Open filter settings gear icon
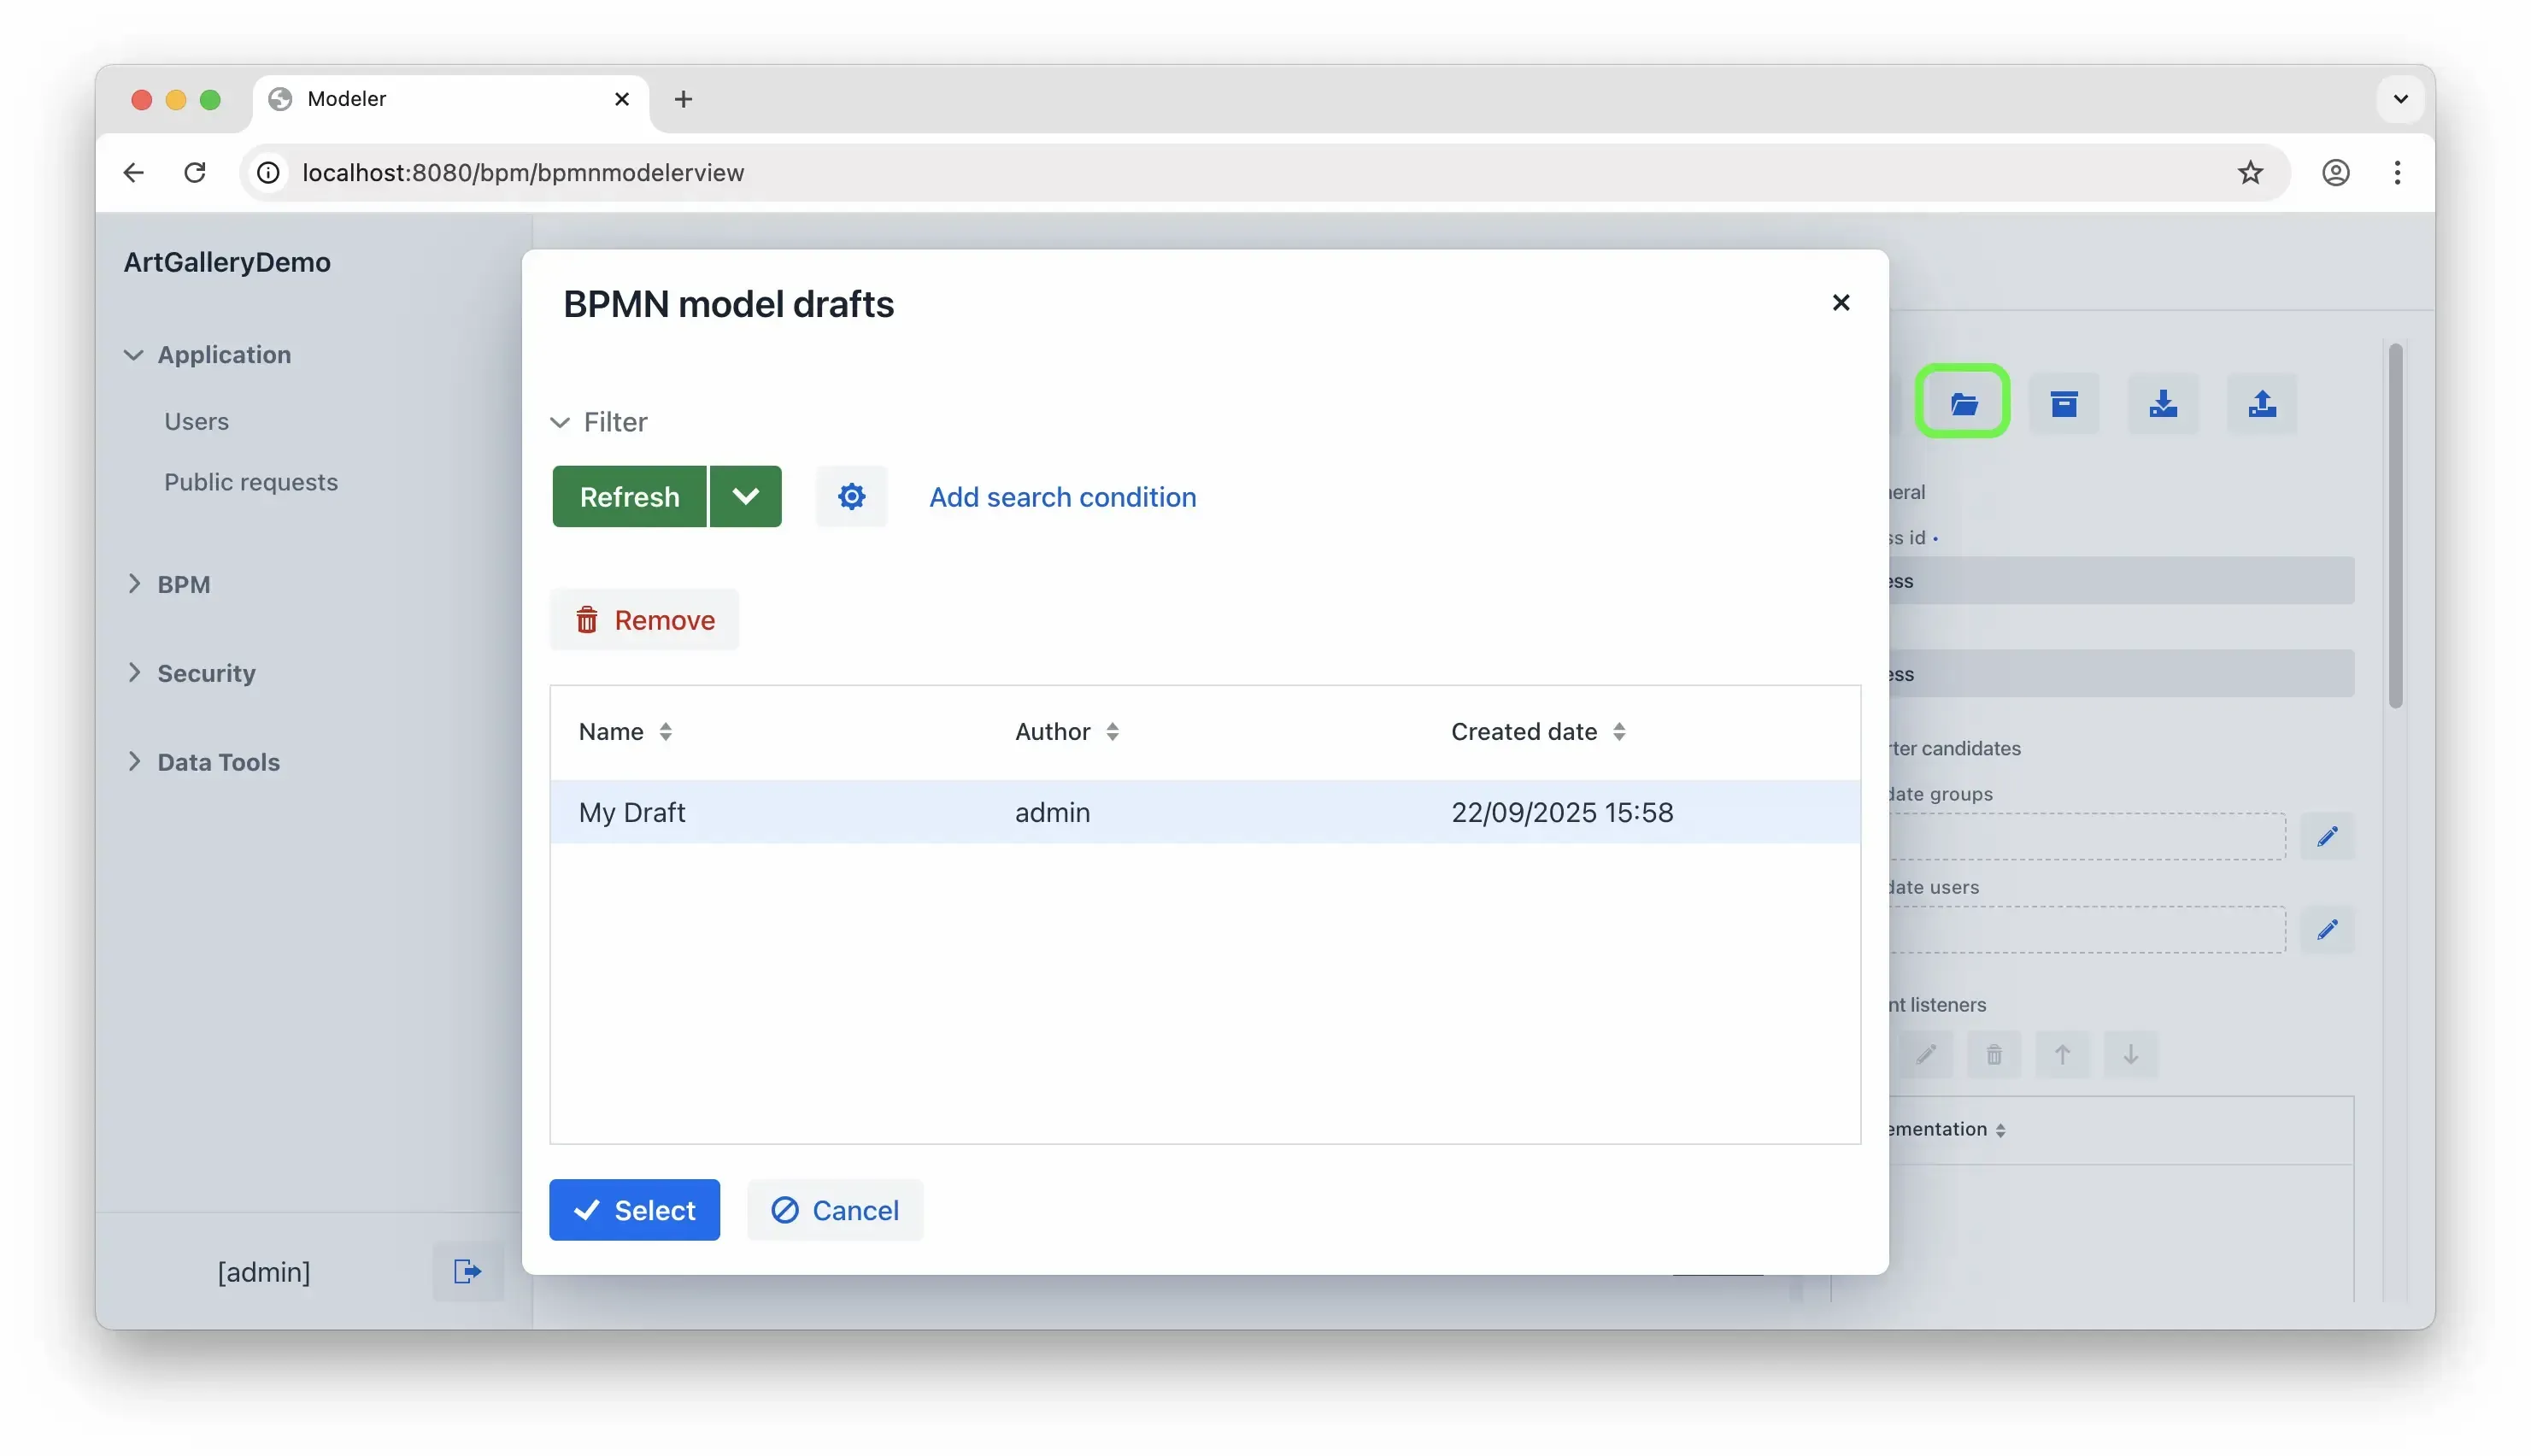Viewport: 2531px width, 1456px height. coord(851,496)
